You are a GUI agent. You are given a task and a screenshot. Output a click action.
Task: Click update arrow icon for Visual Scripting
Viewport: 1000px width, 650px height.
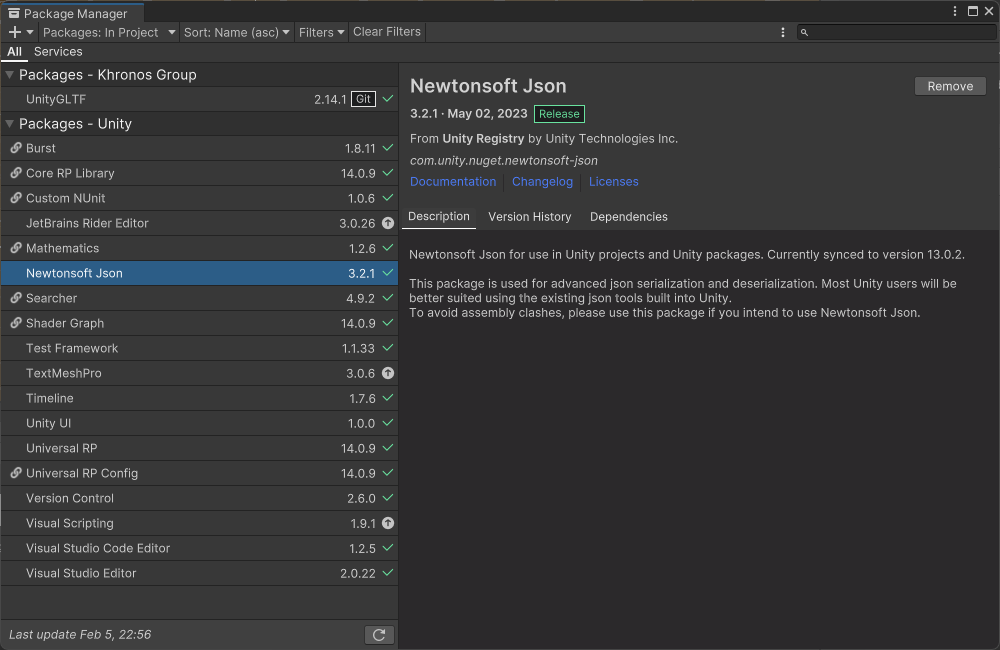point(388,523)
